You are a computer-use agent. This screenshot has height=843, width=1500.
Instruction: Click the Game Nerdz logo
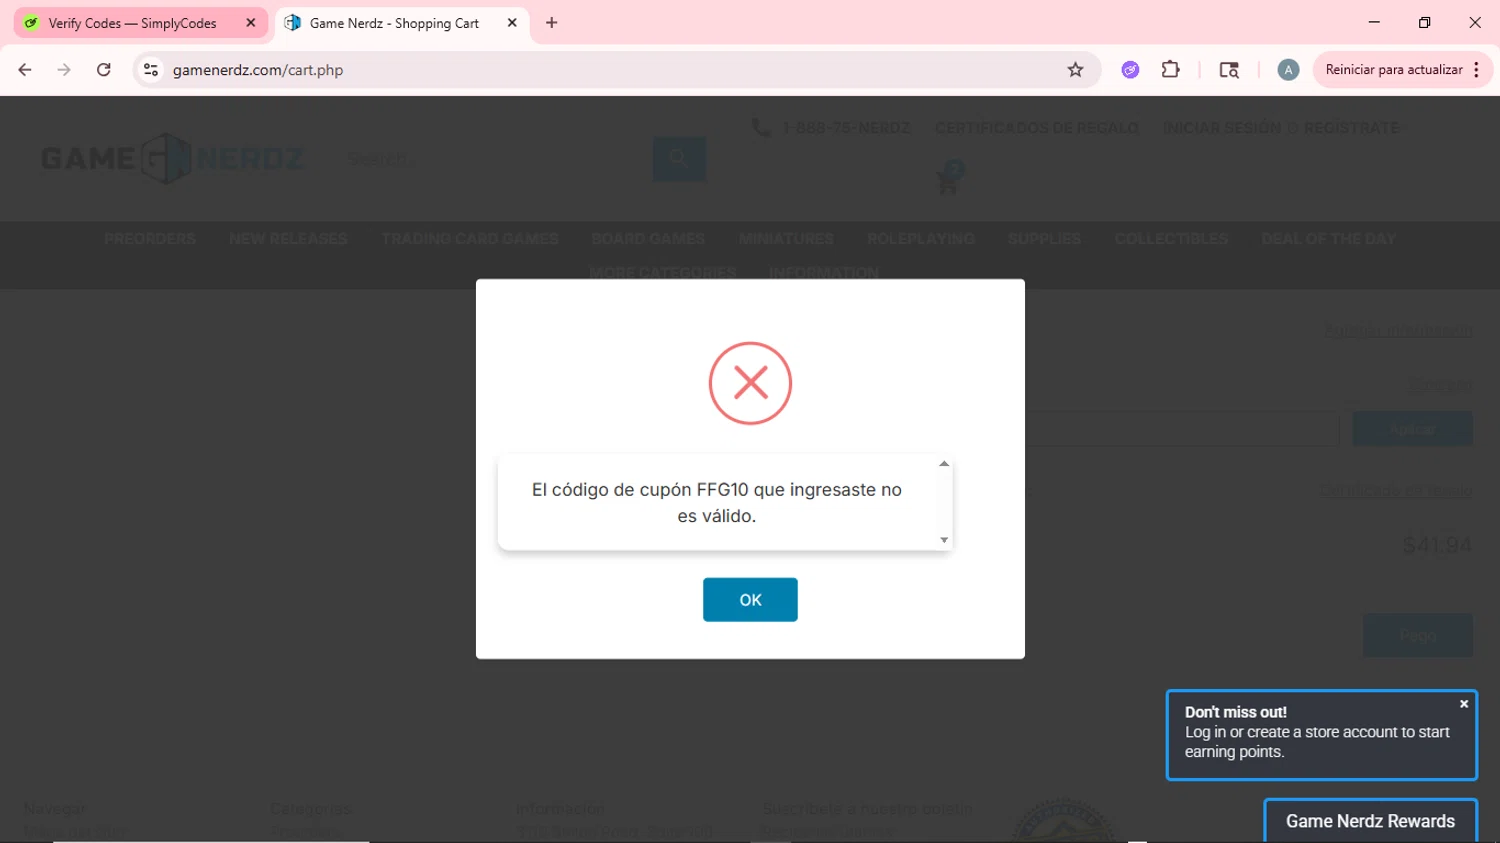click(173, 158)
